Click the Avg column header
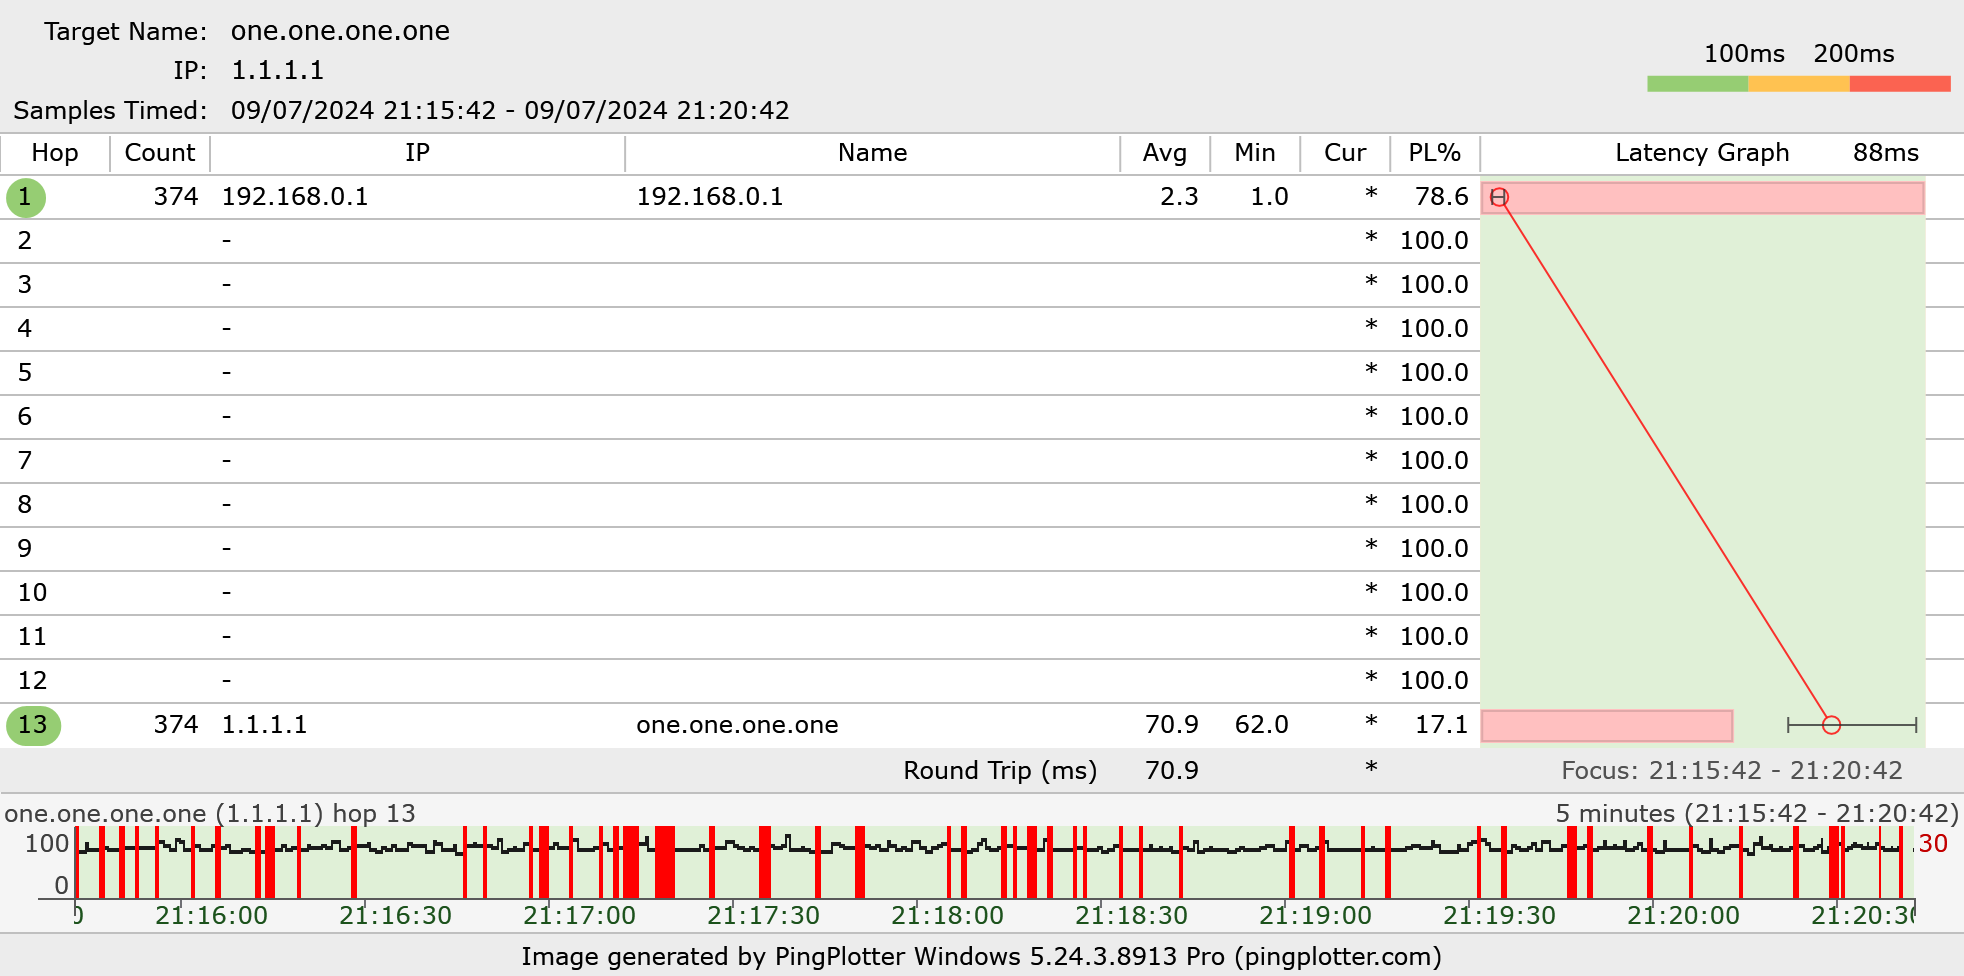Screen dimensions: 1964x976 click(x=1164, y=153)
